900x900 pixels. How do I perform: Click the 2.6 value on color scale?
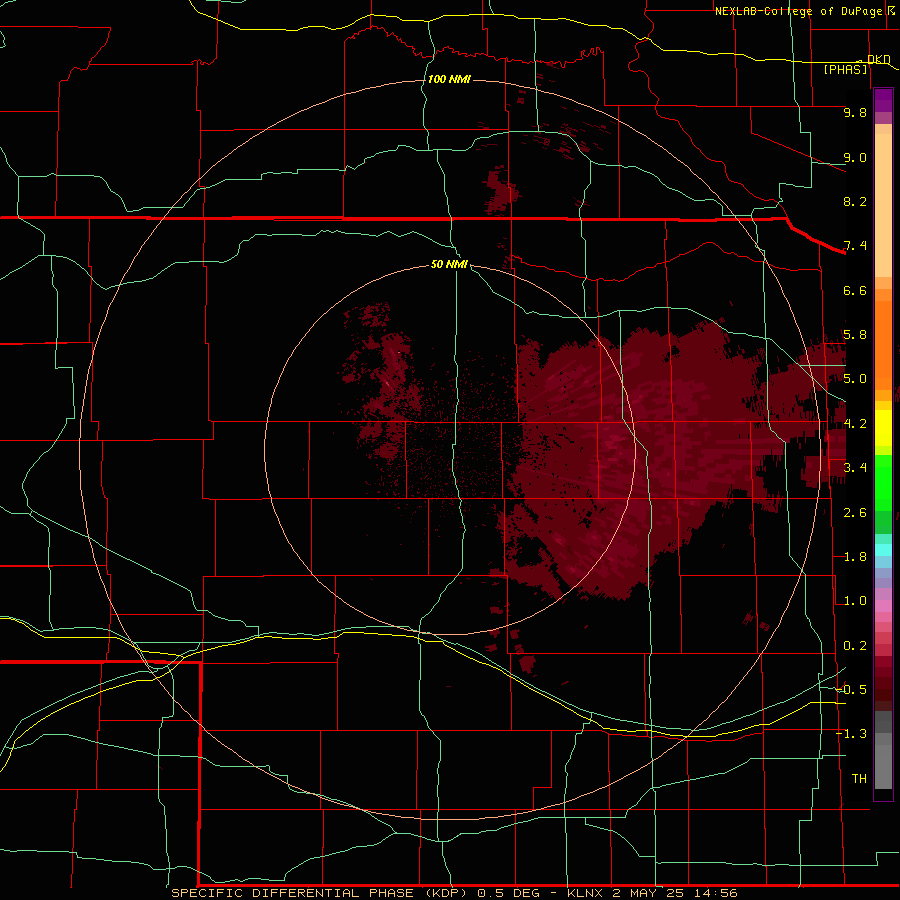(855, 513)
